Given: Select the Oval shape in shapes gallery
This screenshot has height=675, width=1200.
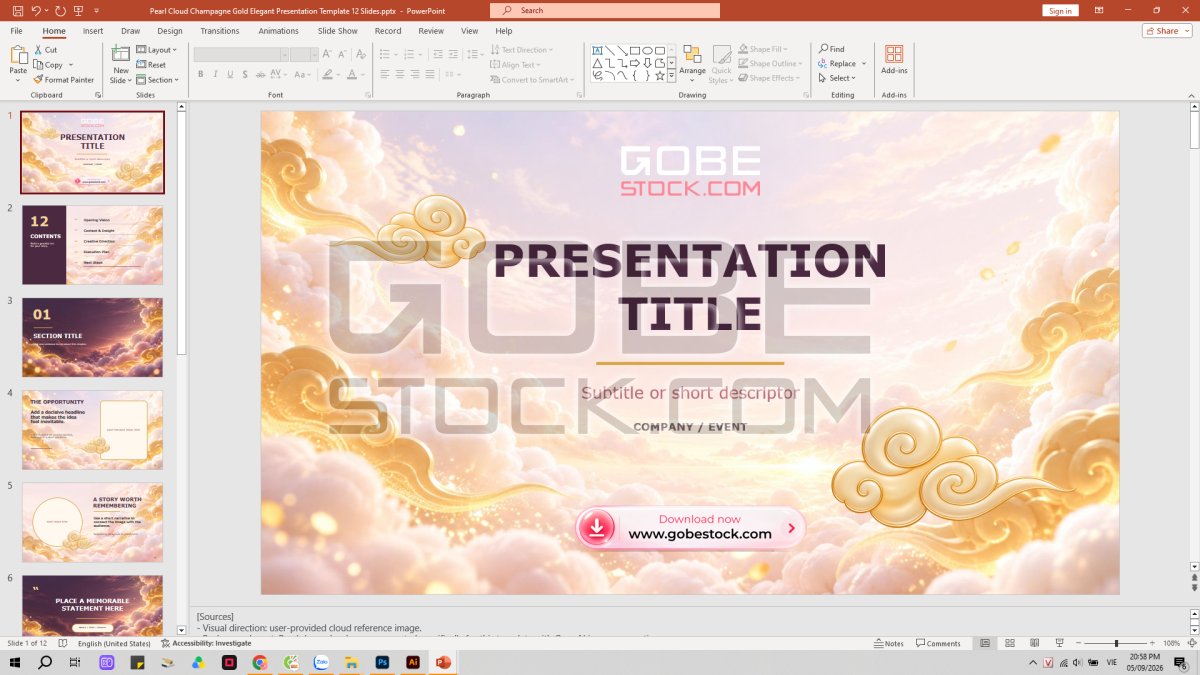Looking at the screenshot, I should point(647,50).
